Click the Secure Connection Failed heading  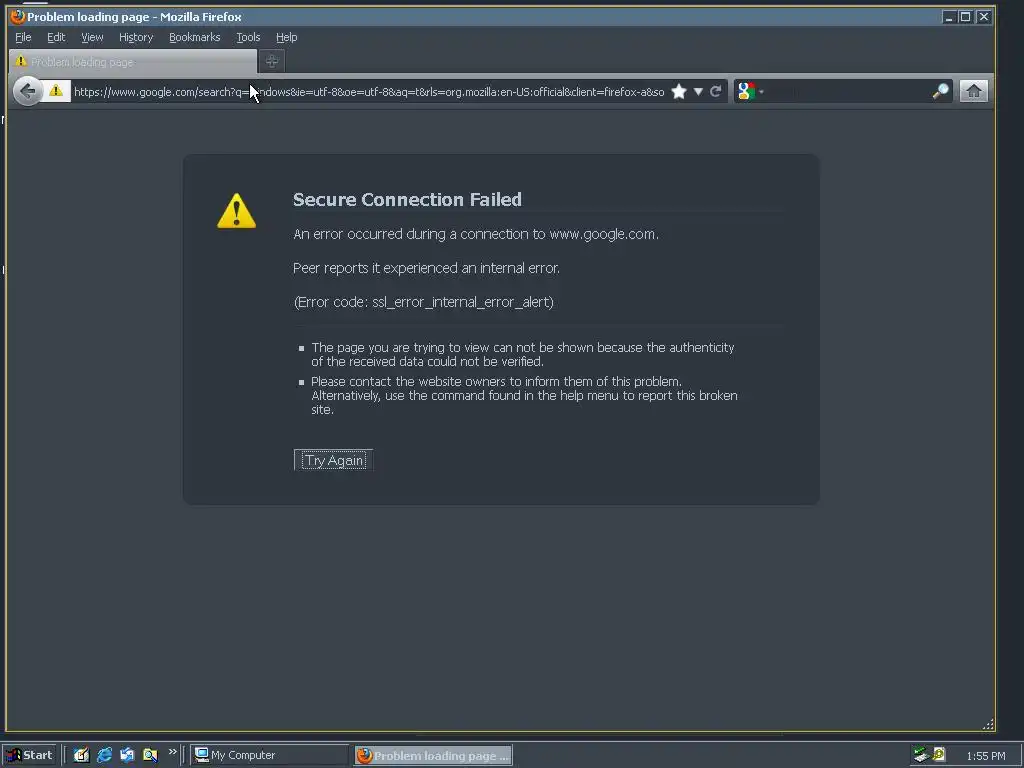coord(407,199)
